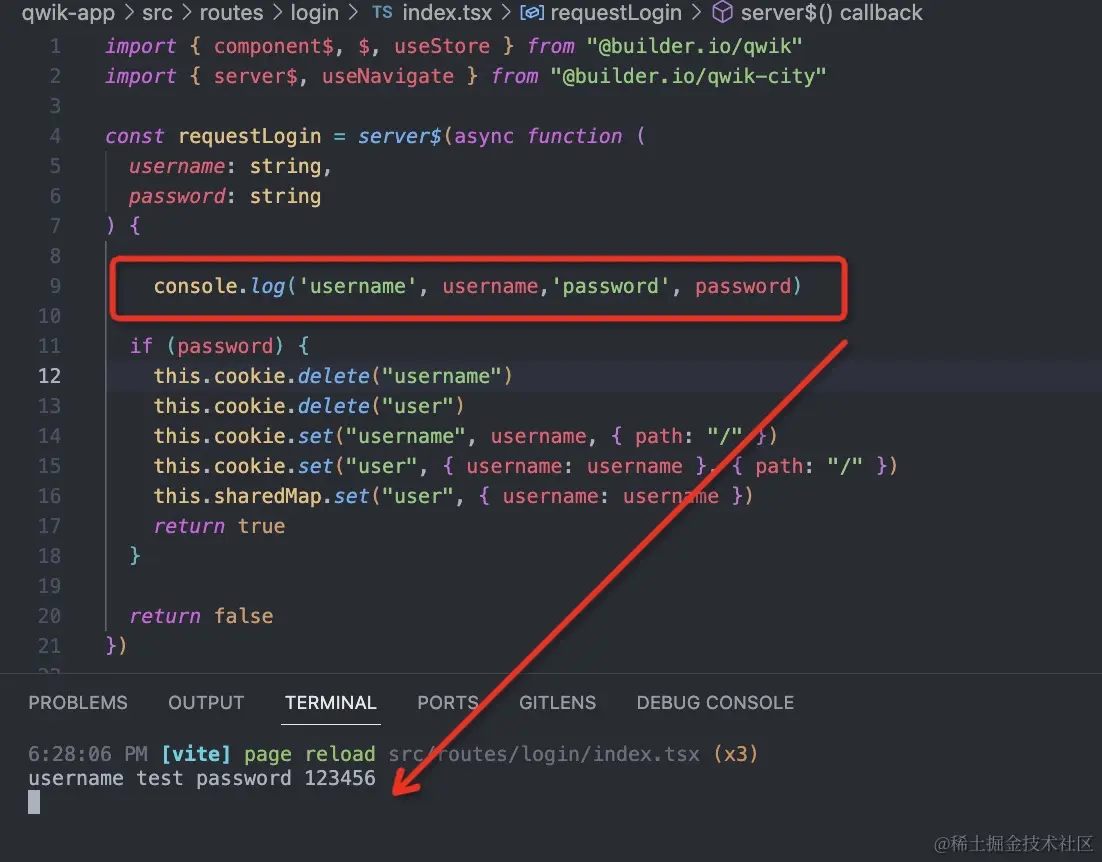Click this.cookie.delete("username") line
This screenshot has width=1102, height=862.
333,376
